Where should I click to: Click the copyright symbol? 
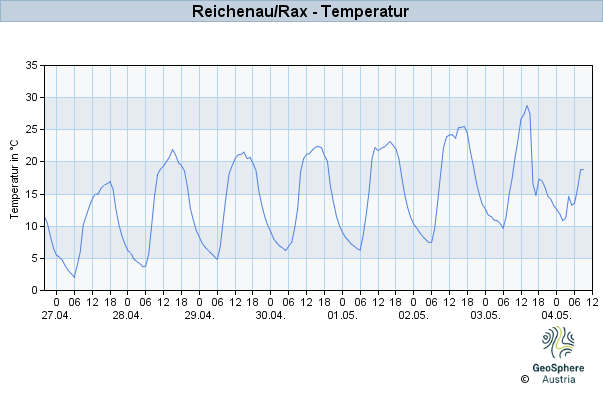[x=525, y=379]
